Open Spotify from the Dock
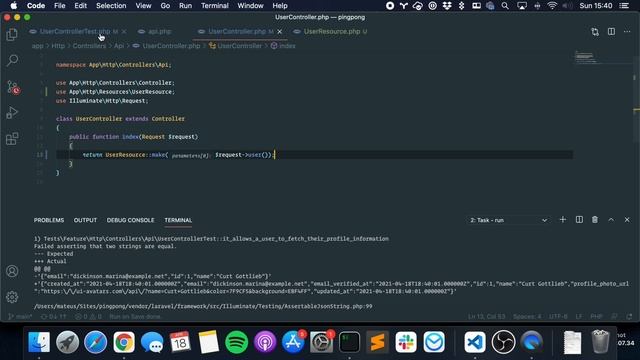This screenshot has height=360, width=640. 236,342
